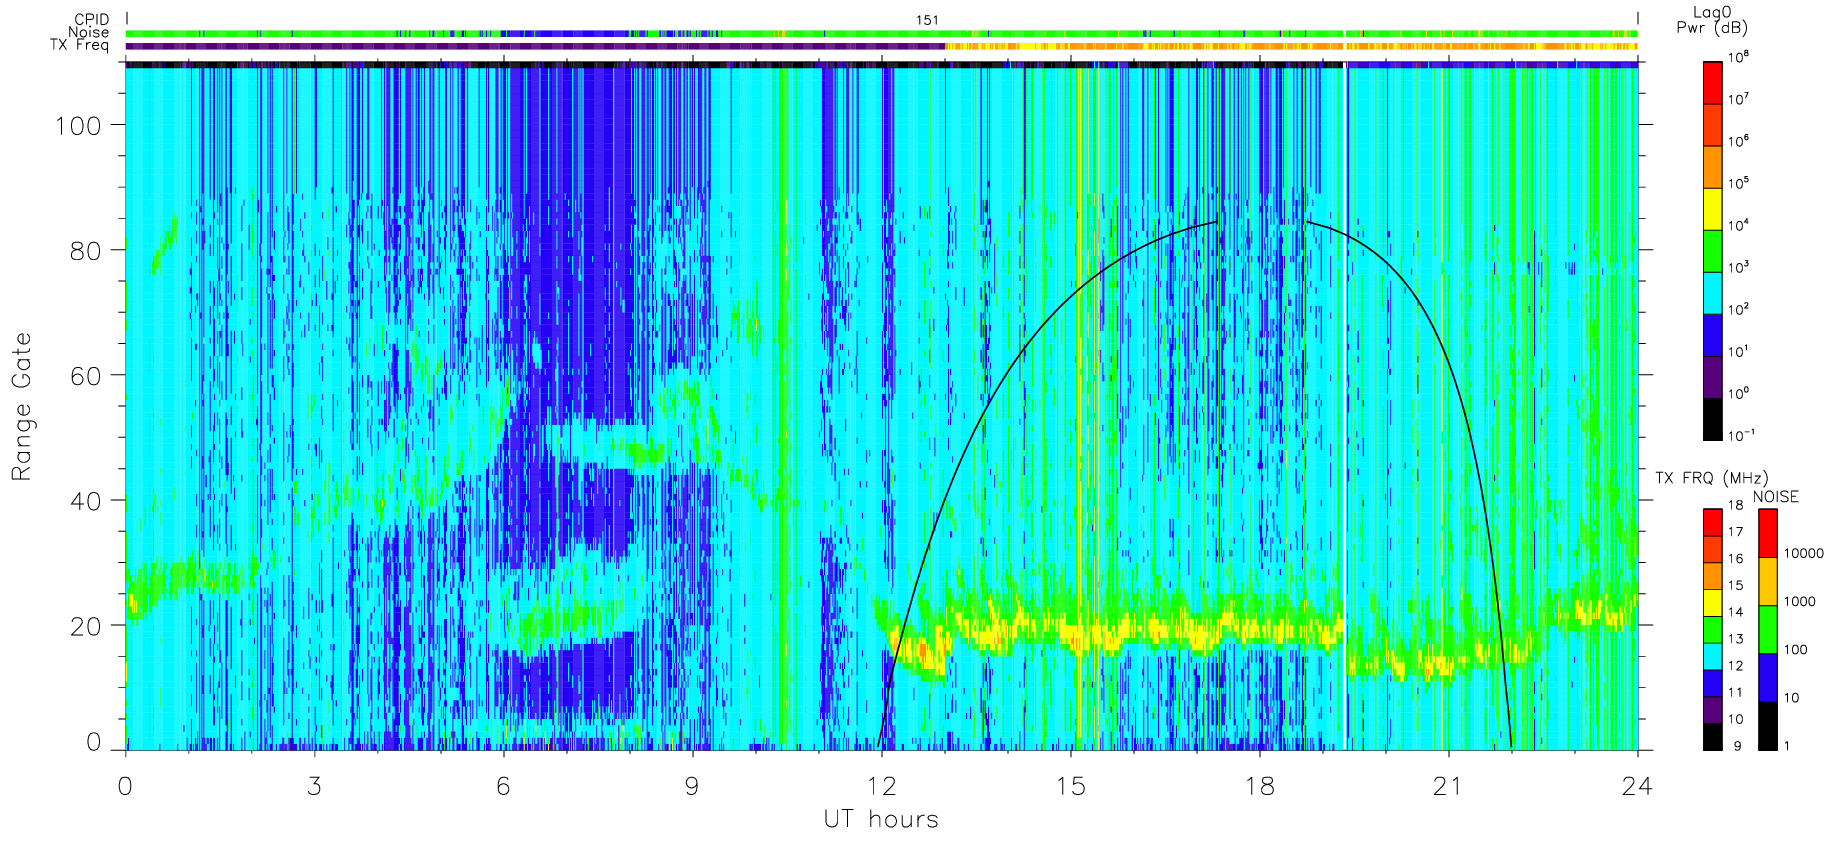The height and width of the screenshot is (850, 1843).
Task: Click the blue segment of the NOISE colorbar
Action: click(1767, 678)
